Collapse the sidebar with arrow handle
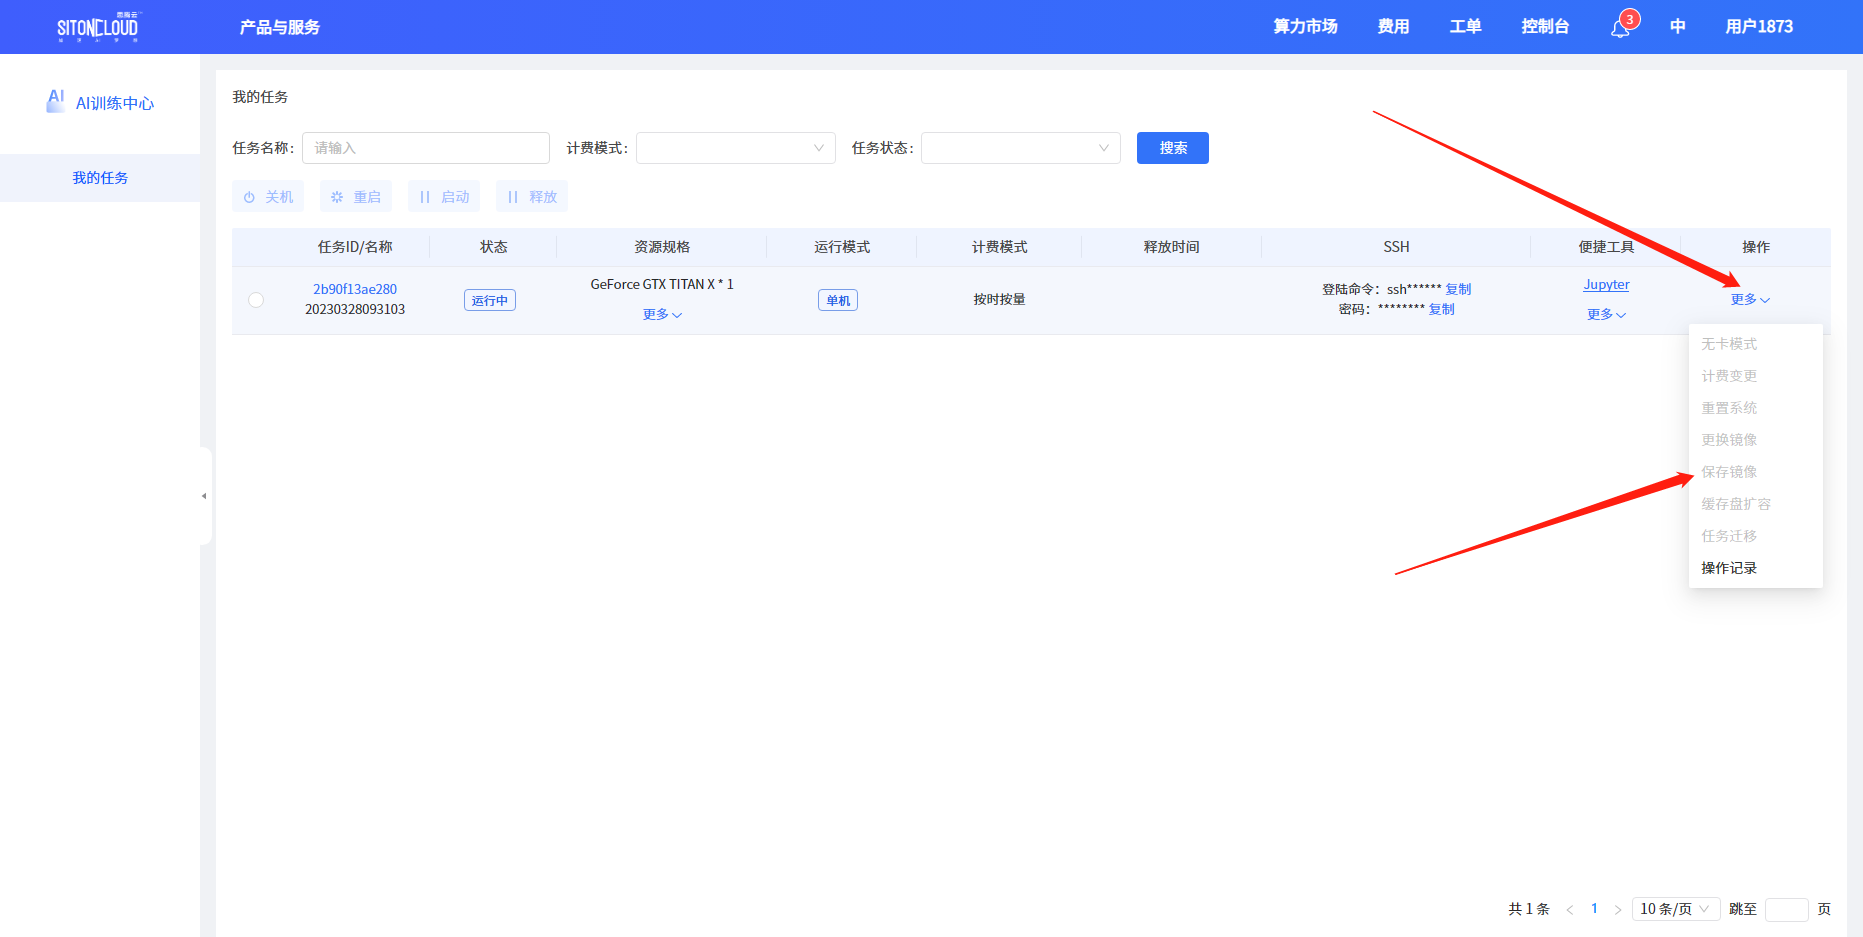The image size is (1863, 937). click(x=204, y=496)
